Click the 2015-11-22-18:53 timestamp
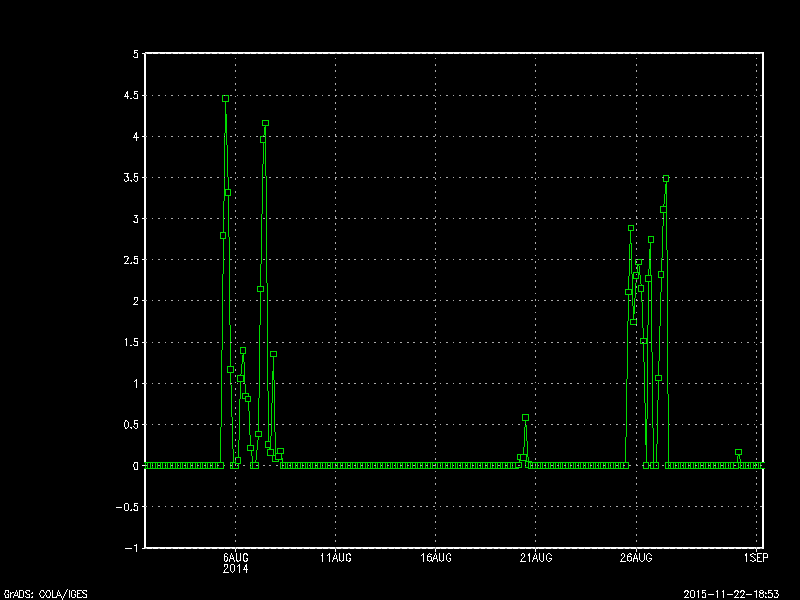This screenshot has height=600, width=800. coord(731,594)
